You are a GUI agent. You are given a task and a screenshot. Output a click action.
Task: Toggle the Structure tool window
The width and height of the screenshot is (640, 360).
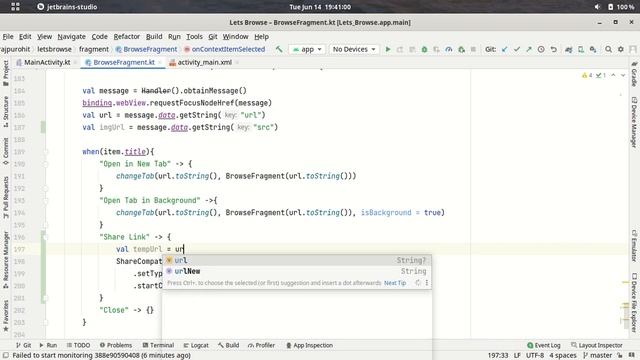[6, 111]
